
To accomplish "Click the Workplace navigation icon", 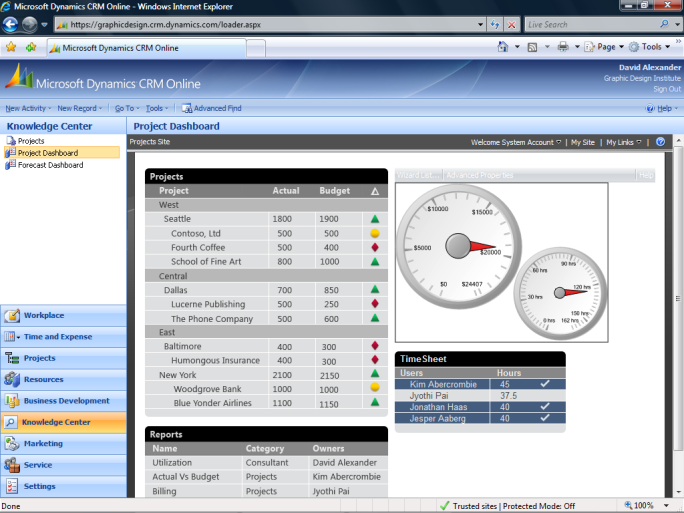I will coord(12,315).
